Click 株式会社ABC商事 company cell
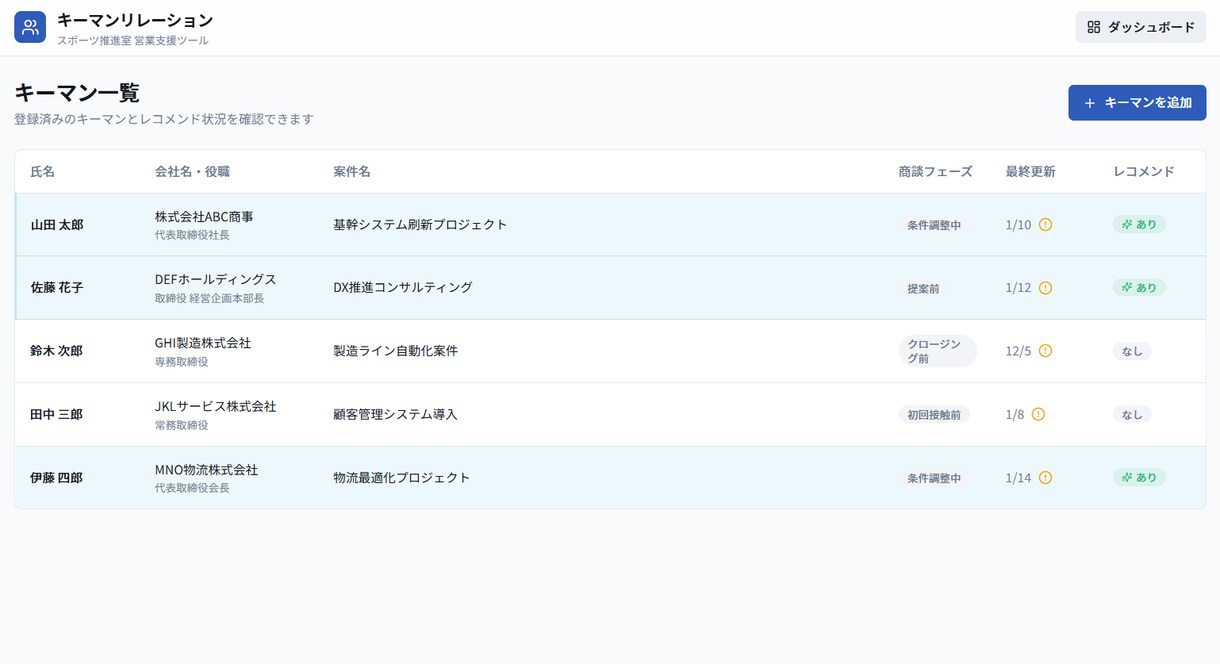 [x=204, y=217]
